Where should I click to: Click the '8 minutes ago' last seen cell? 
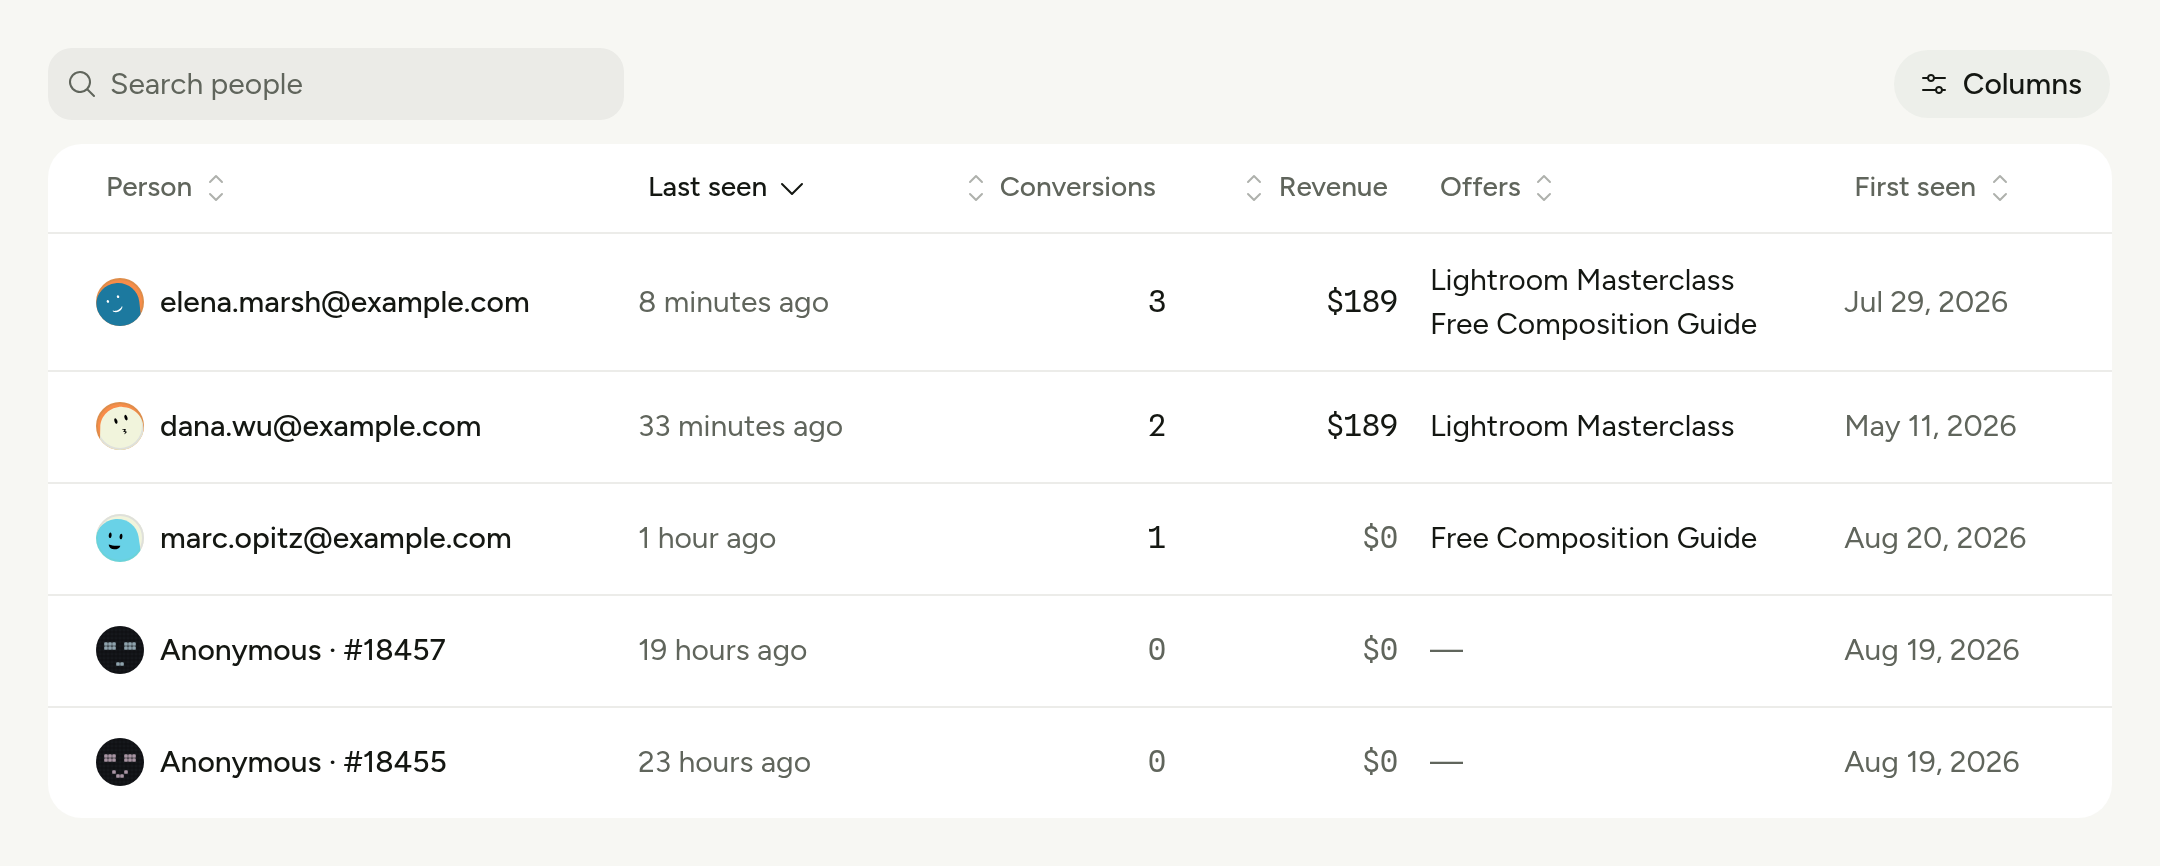point(733,302)
